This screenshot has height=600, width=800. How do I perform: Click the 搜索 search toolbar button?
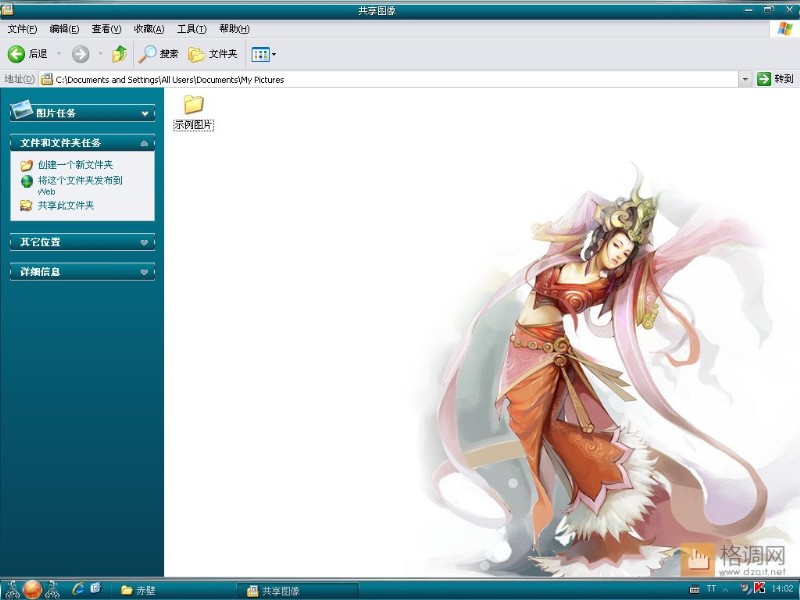point(159,54)
